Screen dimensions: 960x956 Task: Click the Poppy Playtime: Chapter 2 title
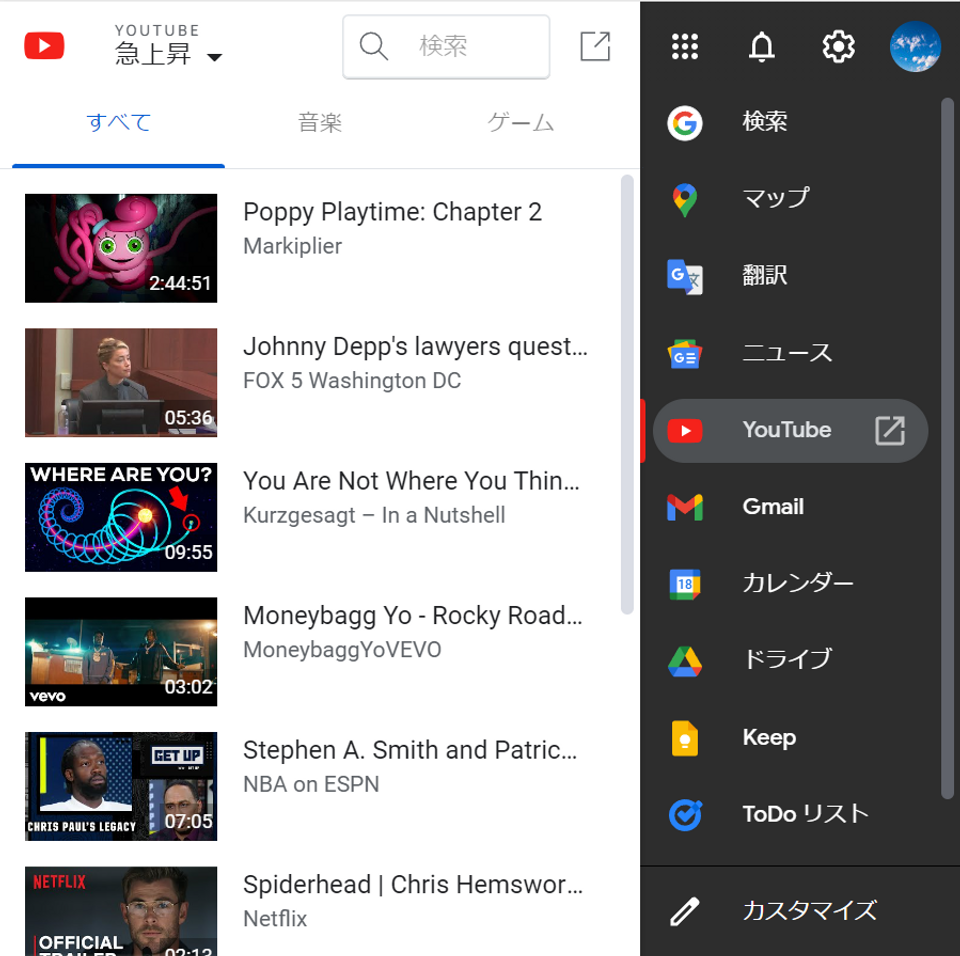tap(392, 213)
